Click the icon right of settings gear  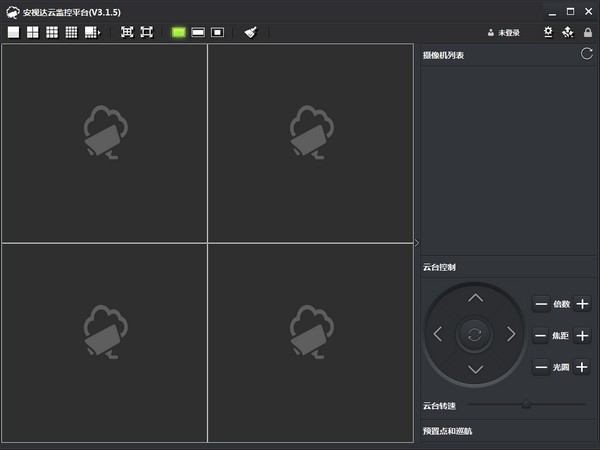(568, 32)
